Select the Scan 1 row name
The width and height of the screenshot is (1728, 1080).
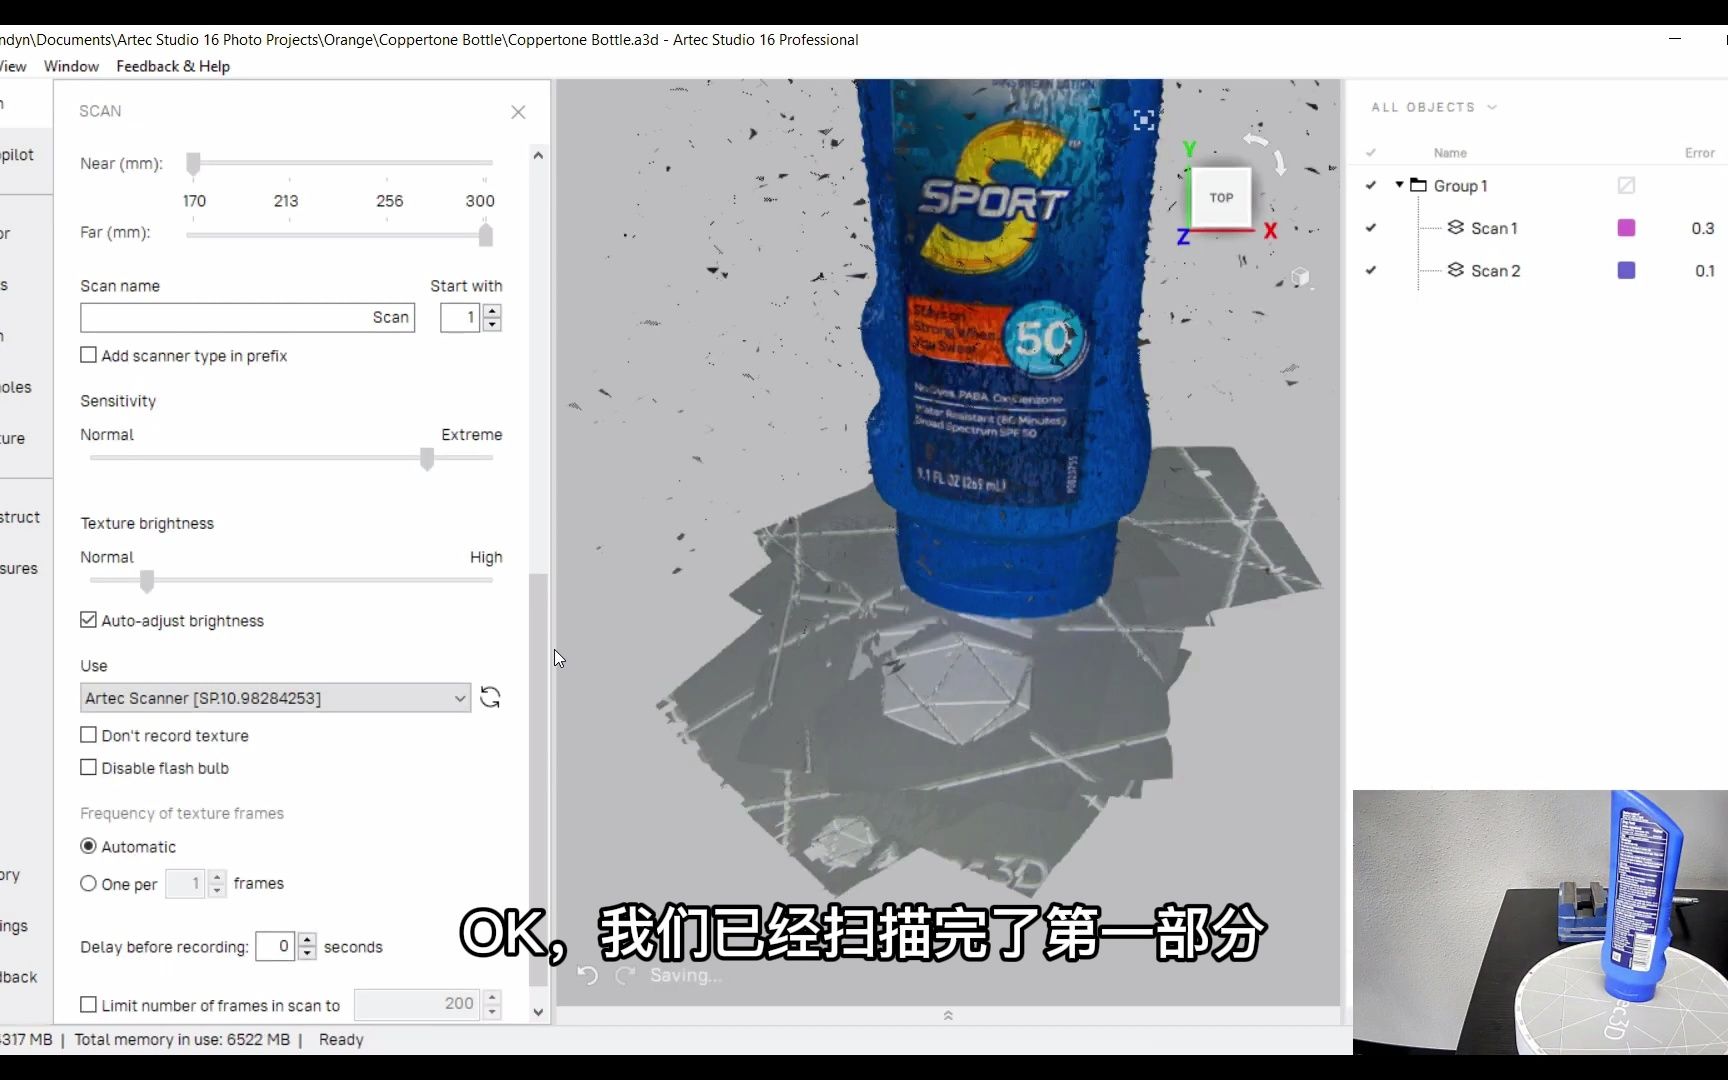pos(1494,228)
